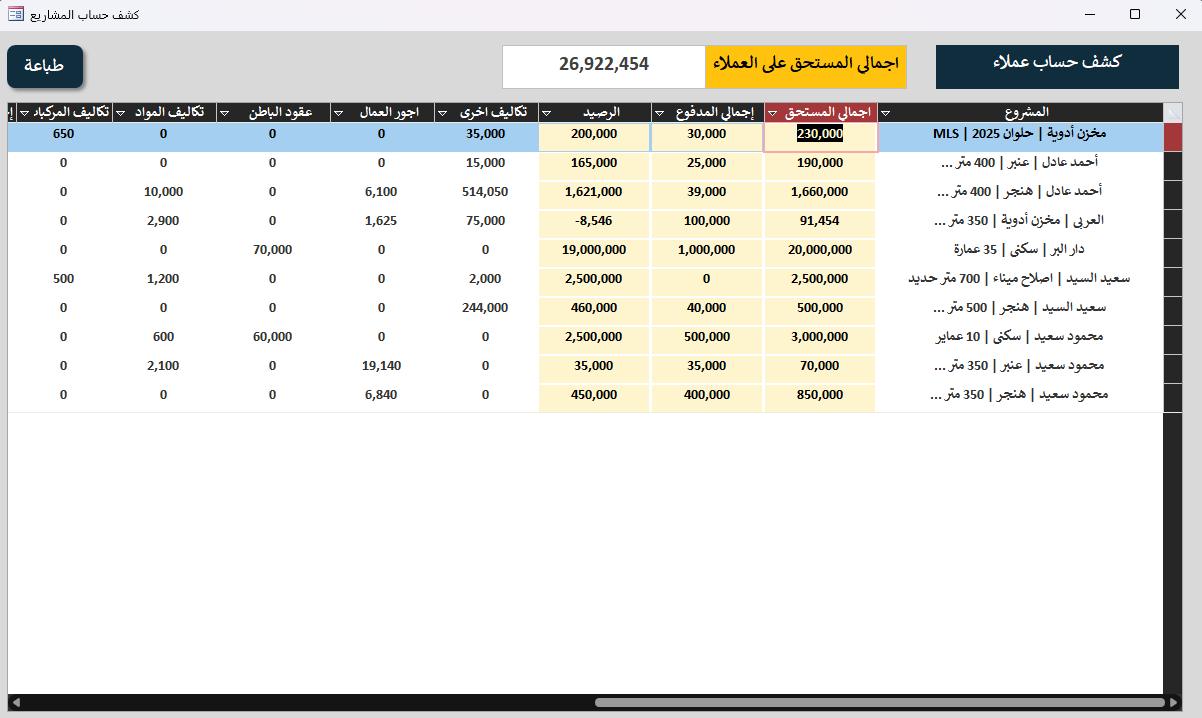This screenshot has height=718, width=1202.
Task: Click the highlighted 230,000 total due cell
Action: click(x=820, y=137)
